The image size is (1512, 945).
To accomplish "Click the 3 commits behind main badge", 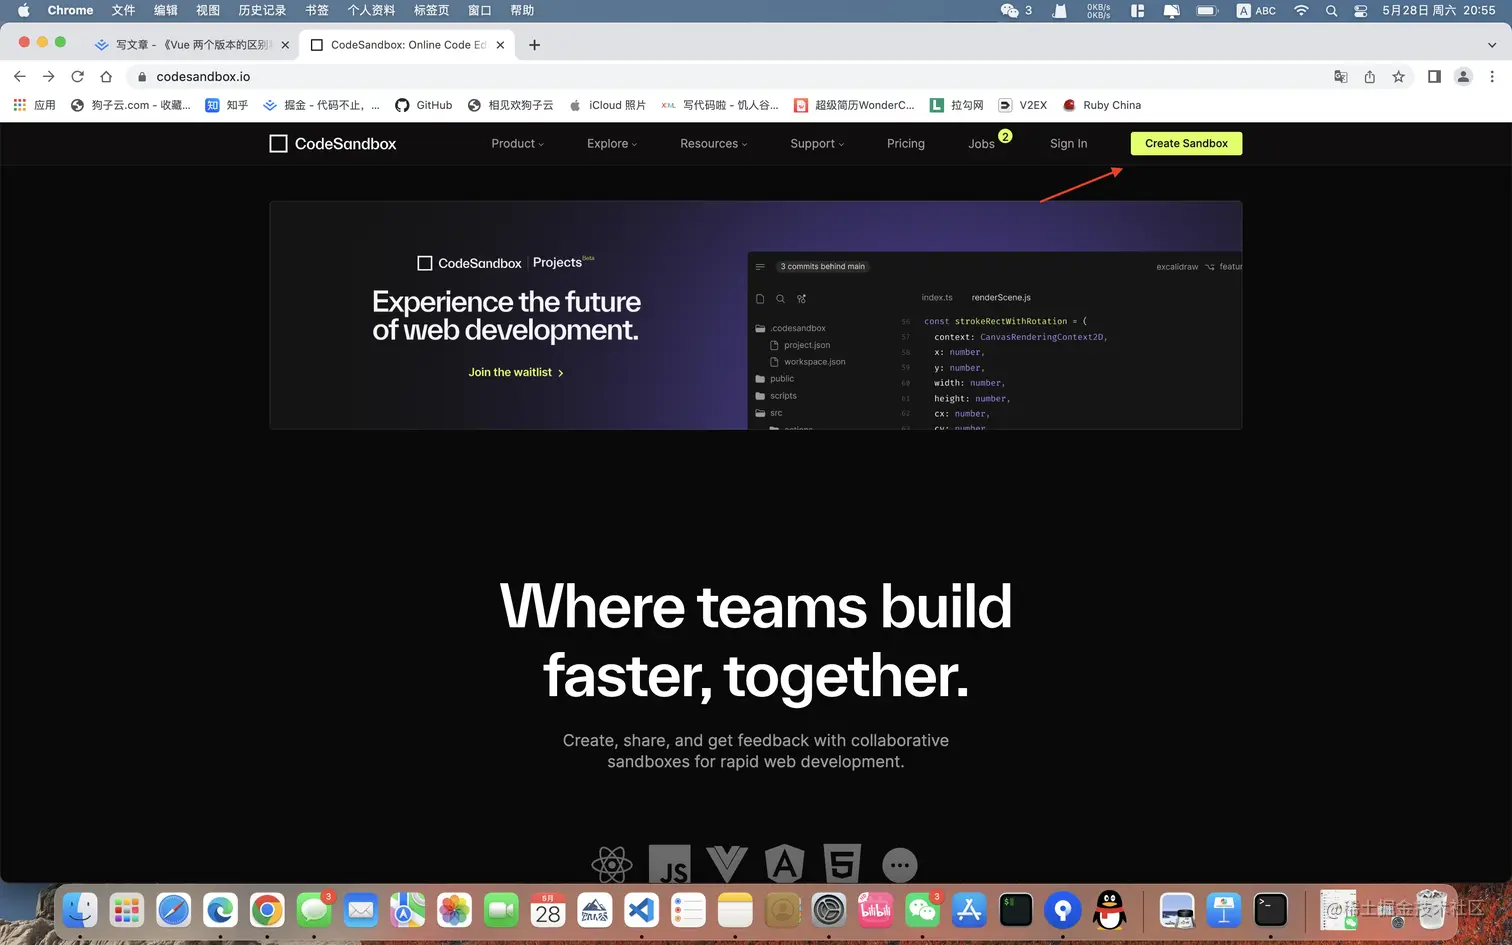I will [822, 267].
